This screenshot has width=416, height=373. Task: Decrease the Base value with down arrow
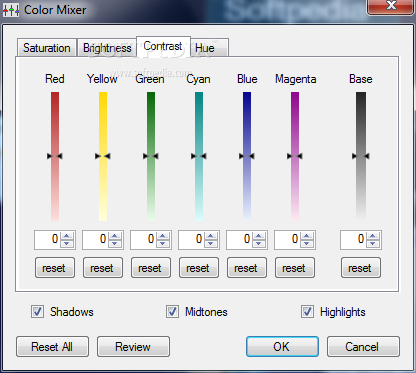[x=373, y=243]
